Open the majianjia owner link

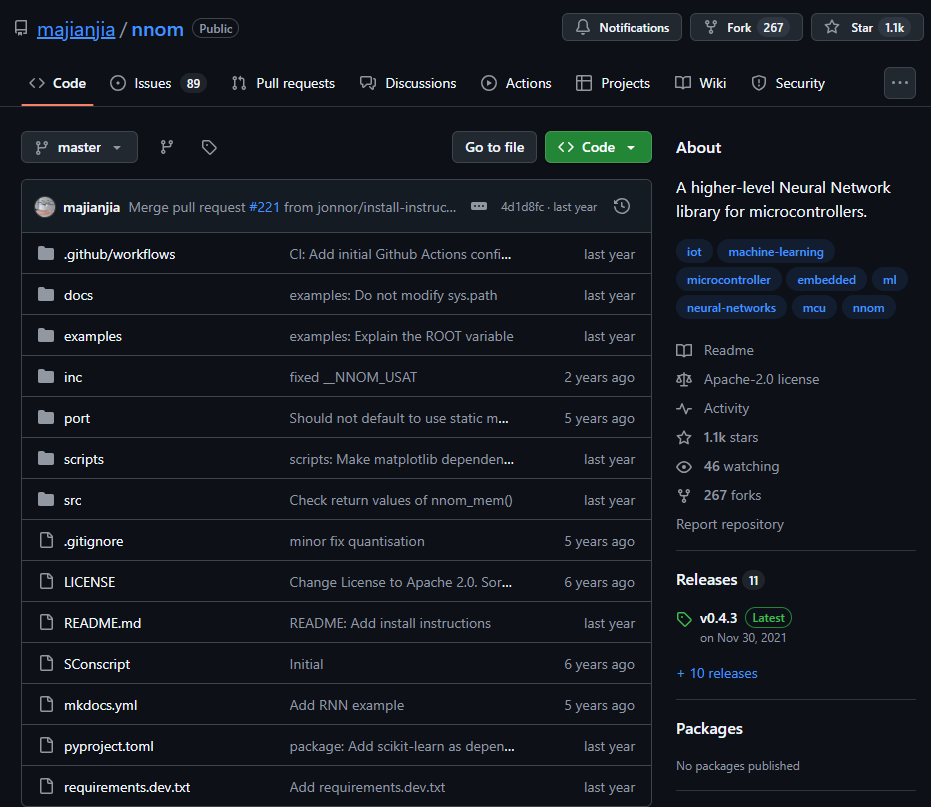point(76,29)
